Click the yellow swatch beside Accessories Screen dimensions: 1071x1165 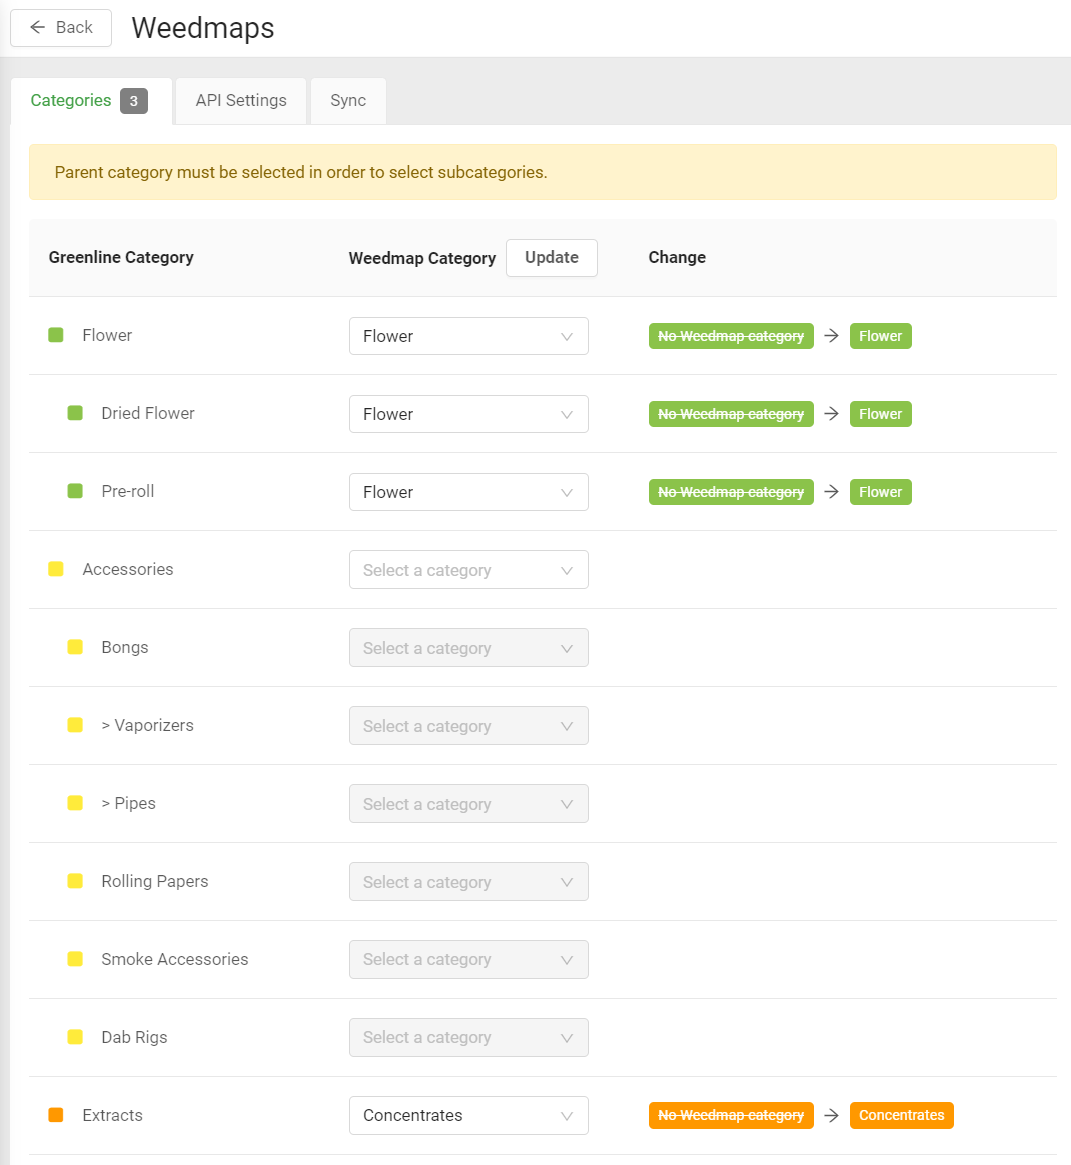pos(56,569)
